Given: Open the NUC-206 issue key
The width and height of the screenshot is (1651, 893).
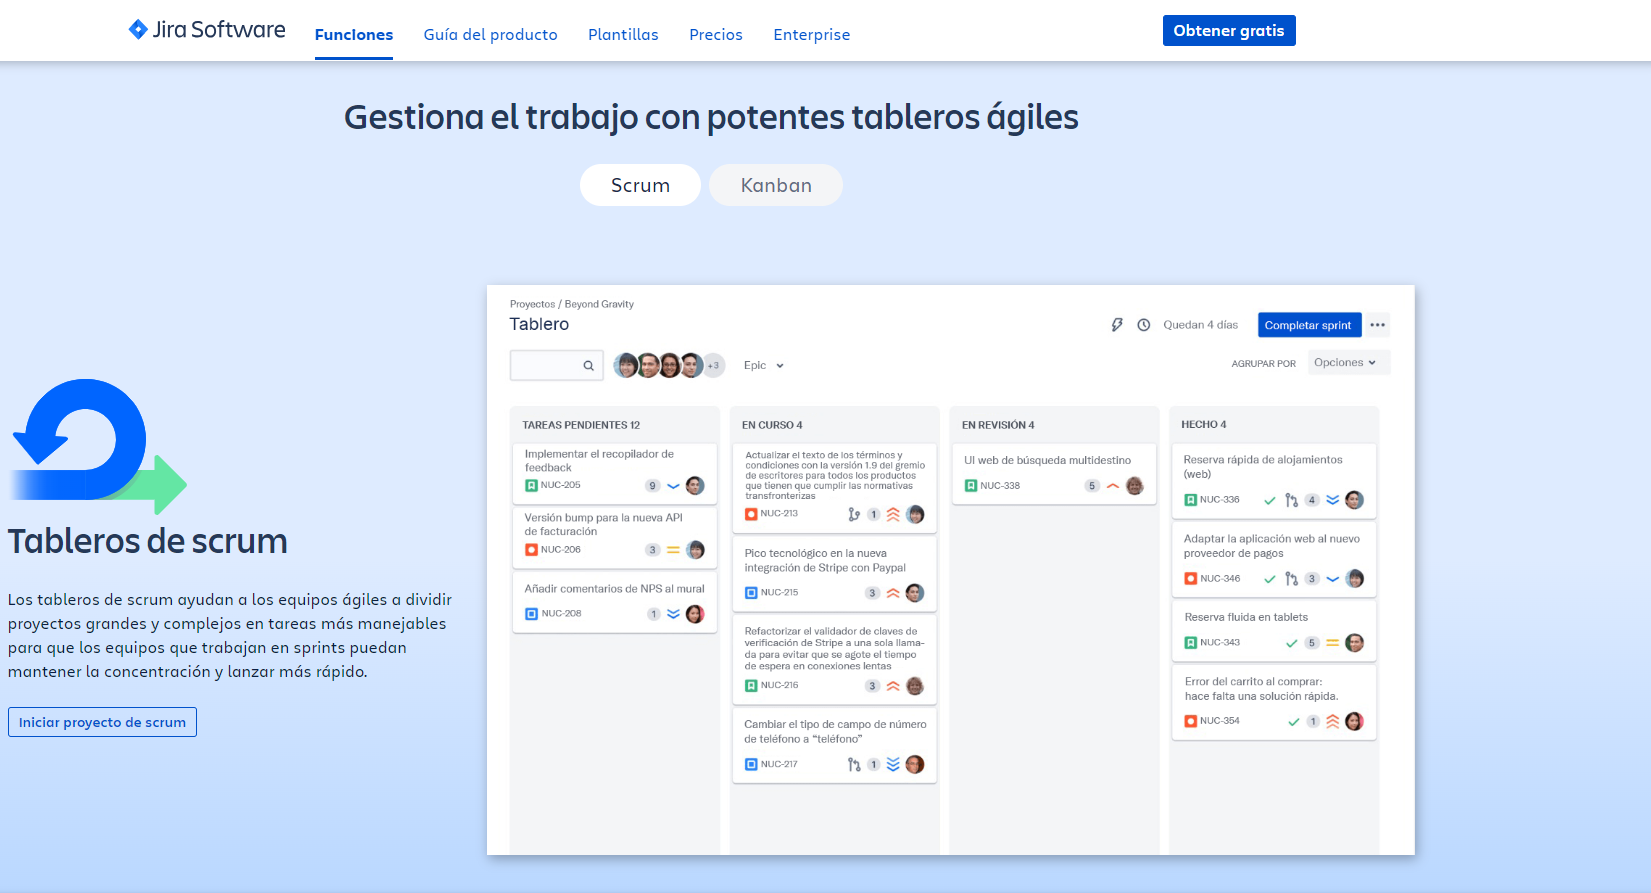Looking at the screenshot, I should 560,550.
